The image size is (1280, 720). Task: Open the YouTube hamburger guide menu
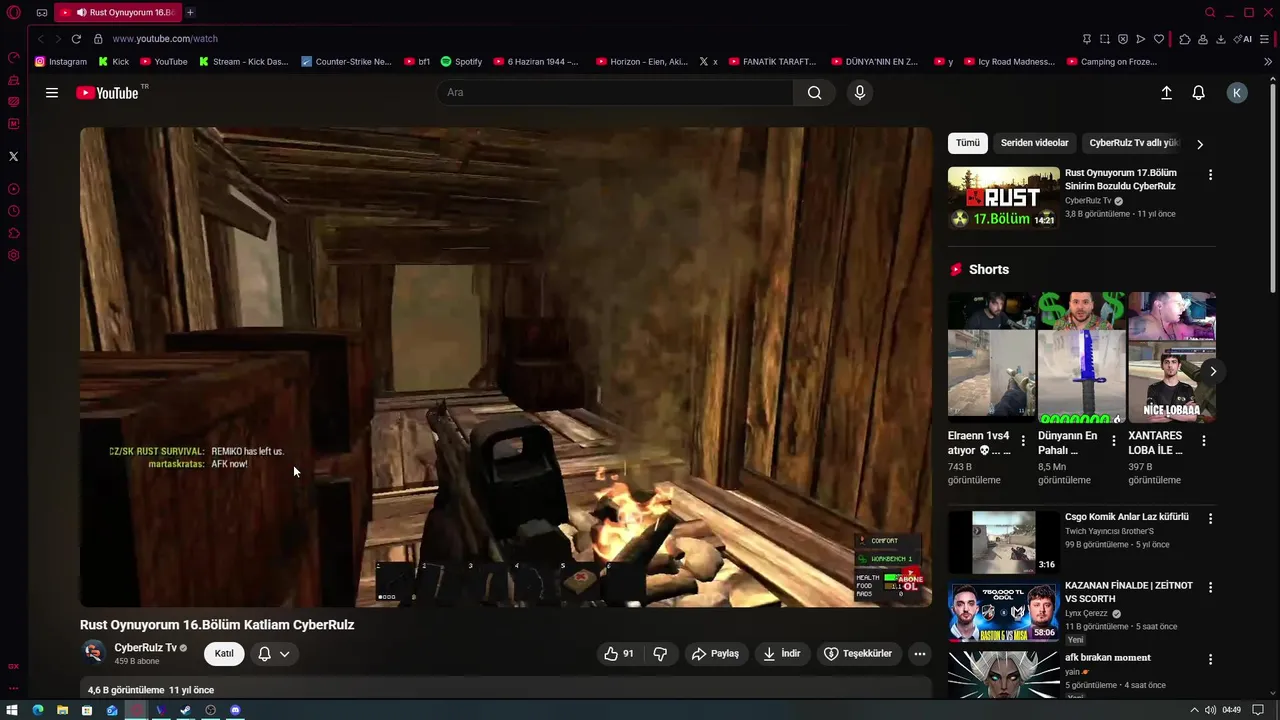(x=52, y=93)
